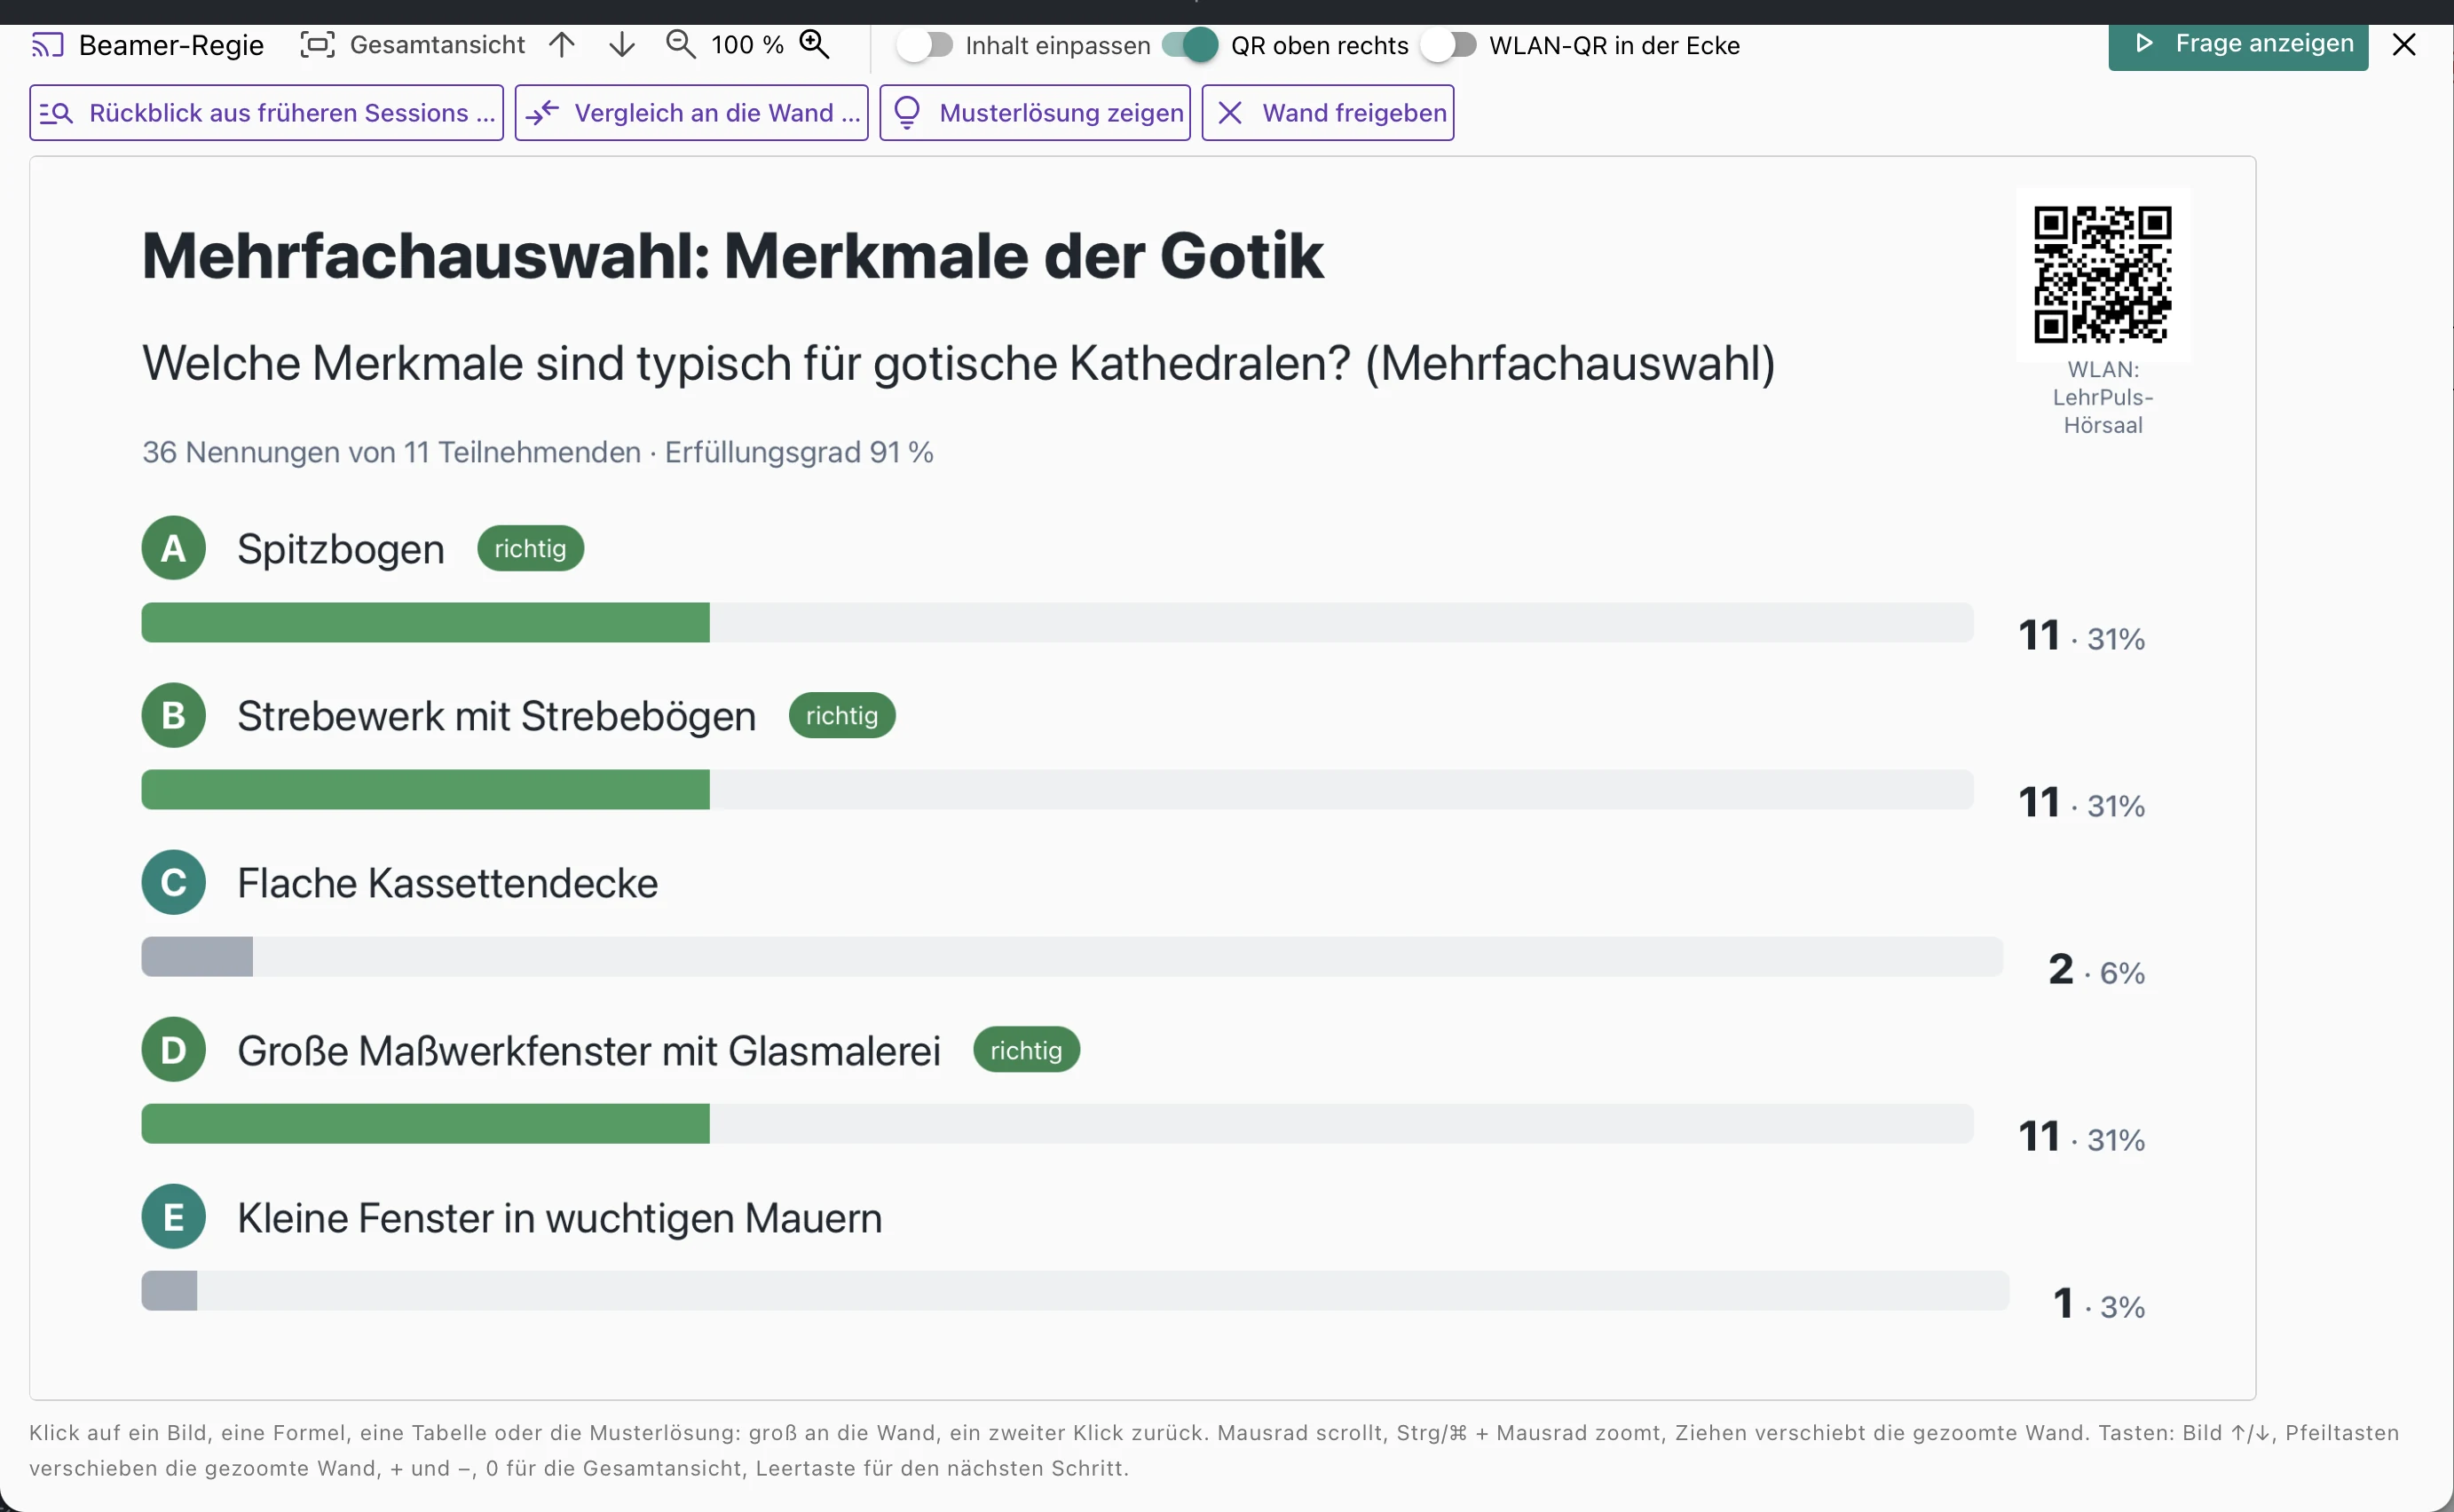Click the 36 Nennungen statistics line
Screen dimensions: 2454x1512
pyautogui.click(x=538, y=452)
